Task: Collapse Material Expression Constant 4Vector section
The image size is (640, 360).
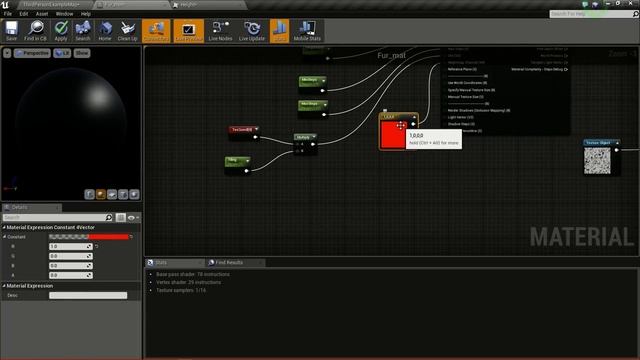Action: point(4,227)
